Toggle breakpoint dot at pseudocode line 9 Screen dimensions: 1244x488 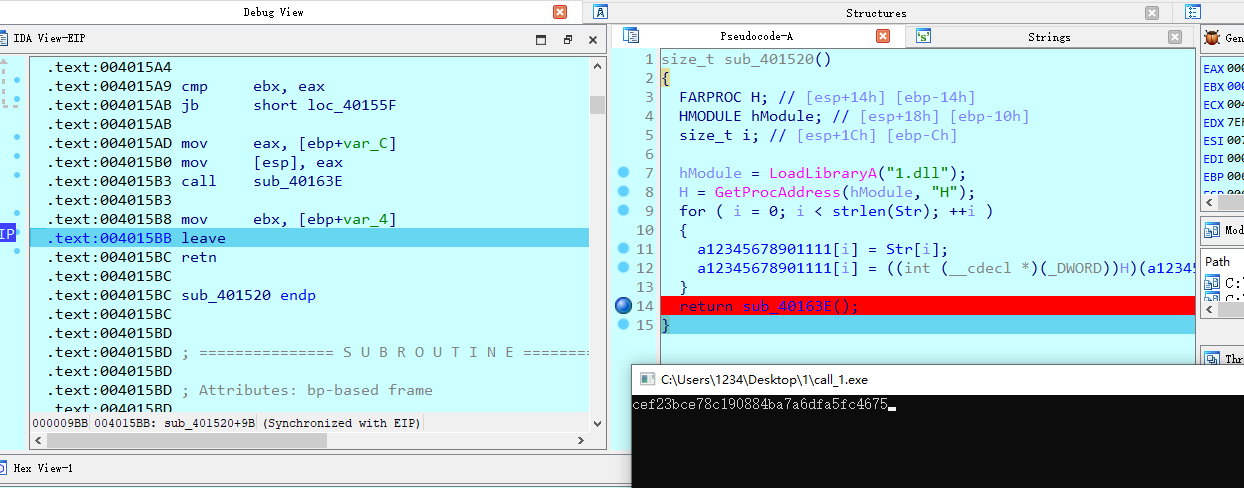[623, 211]
